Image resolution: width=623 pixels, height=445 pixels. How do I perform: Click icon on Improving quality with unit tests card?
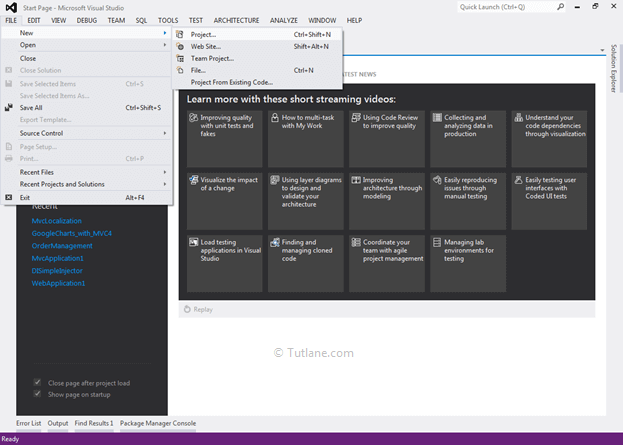pos(193,118)
